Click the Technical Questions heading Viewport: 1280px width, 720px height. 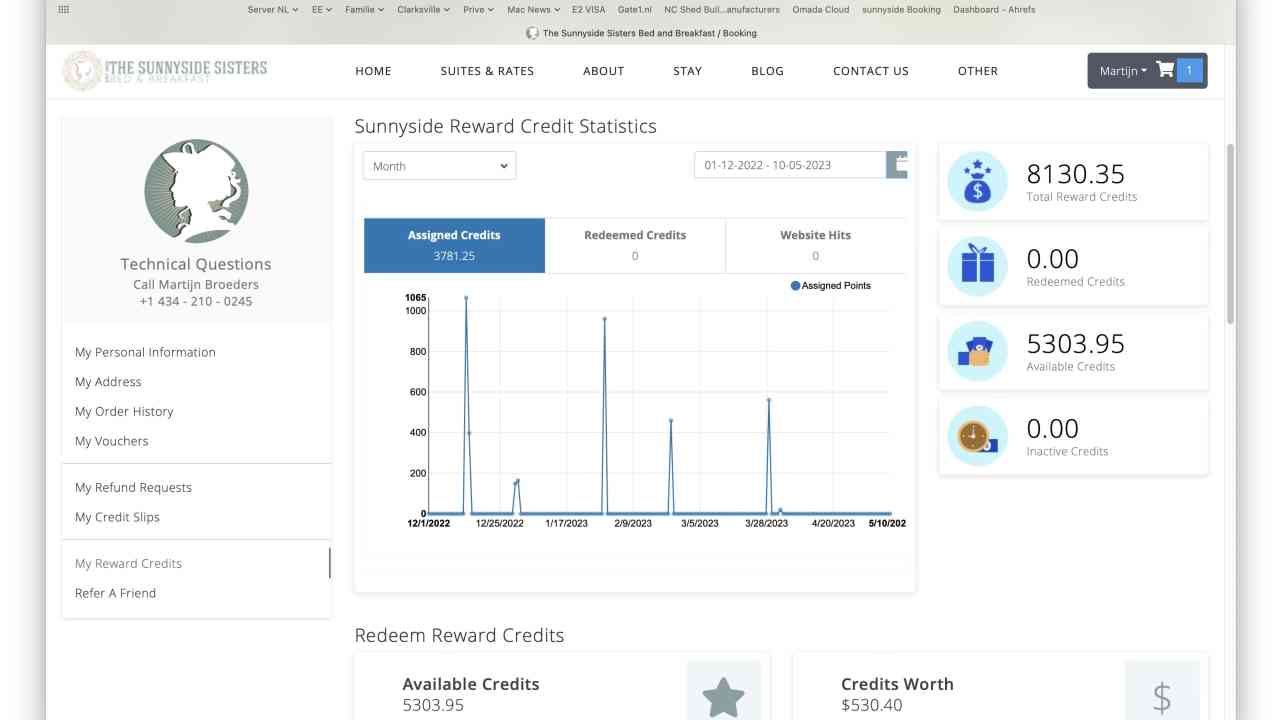196,264
